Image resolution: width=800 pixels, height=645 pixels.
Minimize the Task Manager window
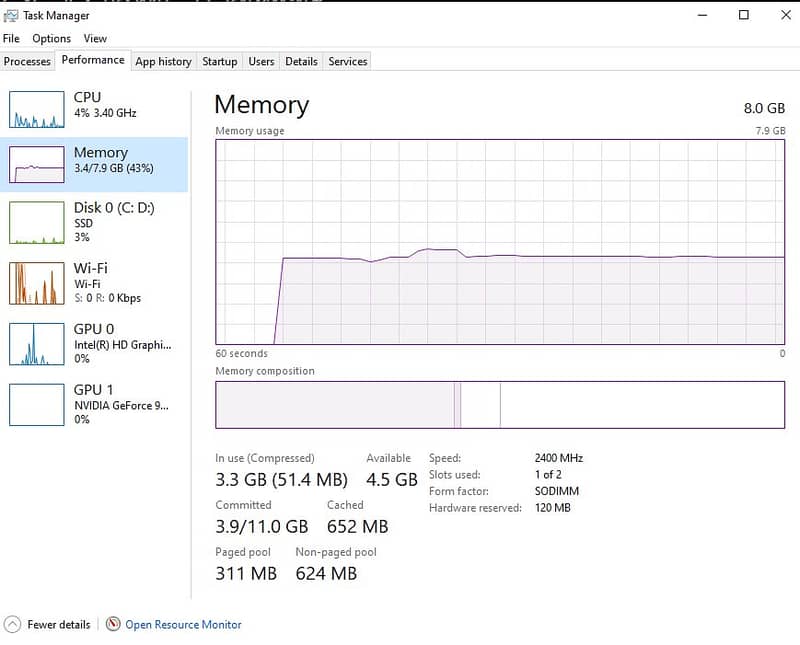703,15
